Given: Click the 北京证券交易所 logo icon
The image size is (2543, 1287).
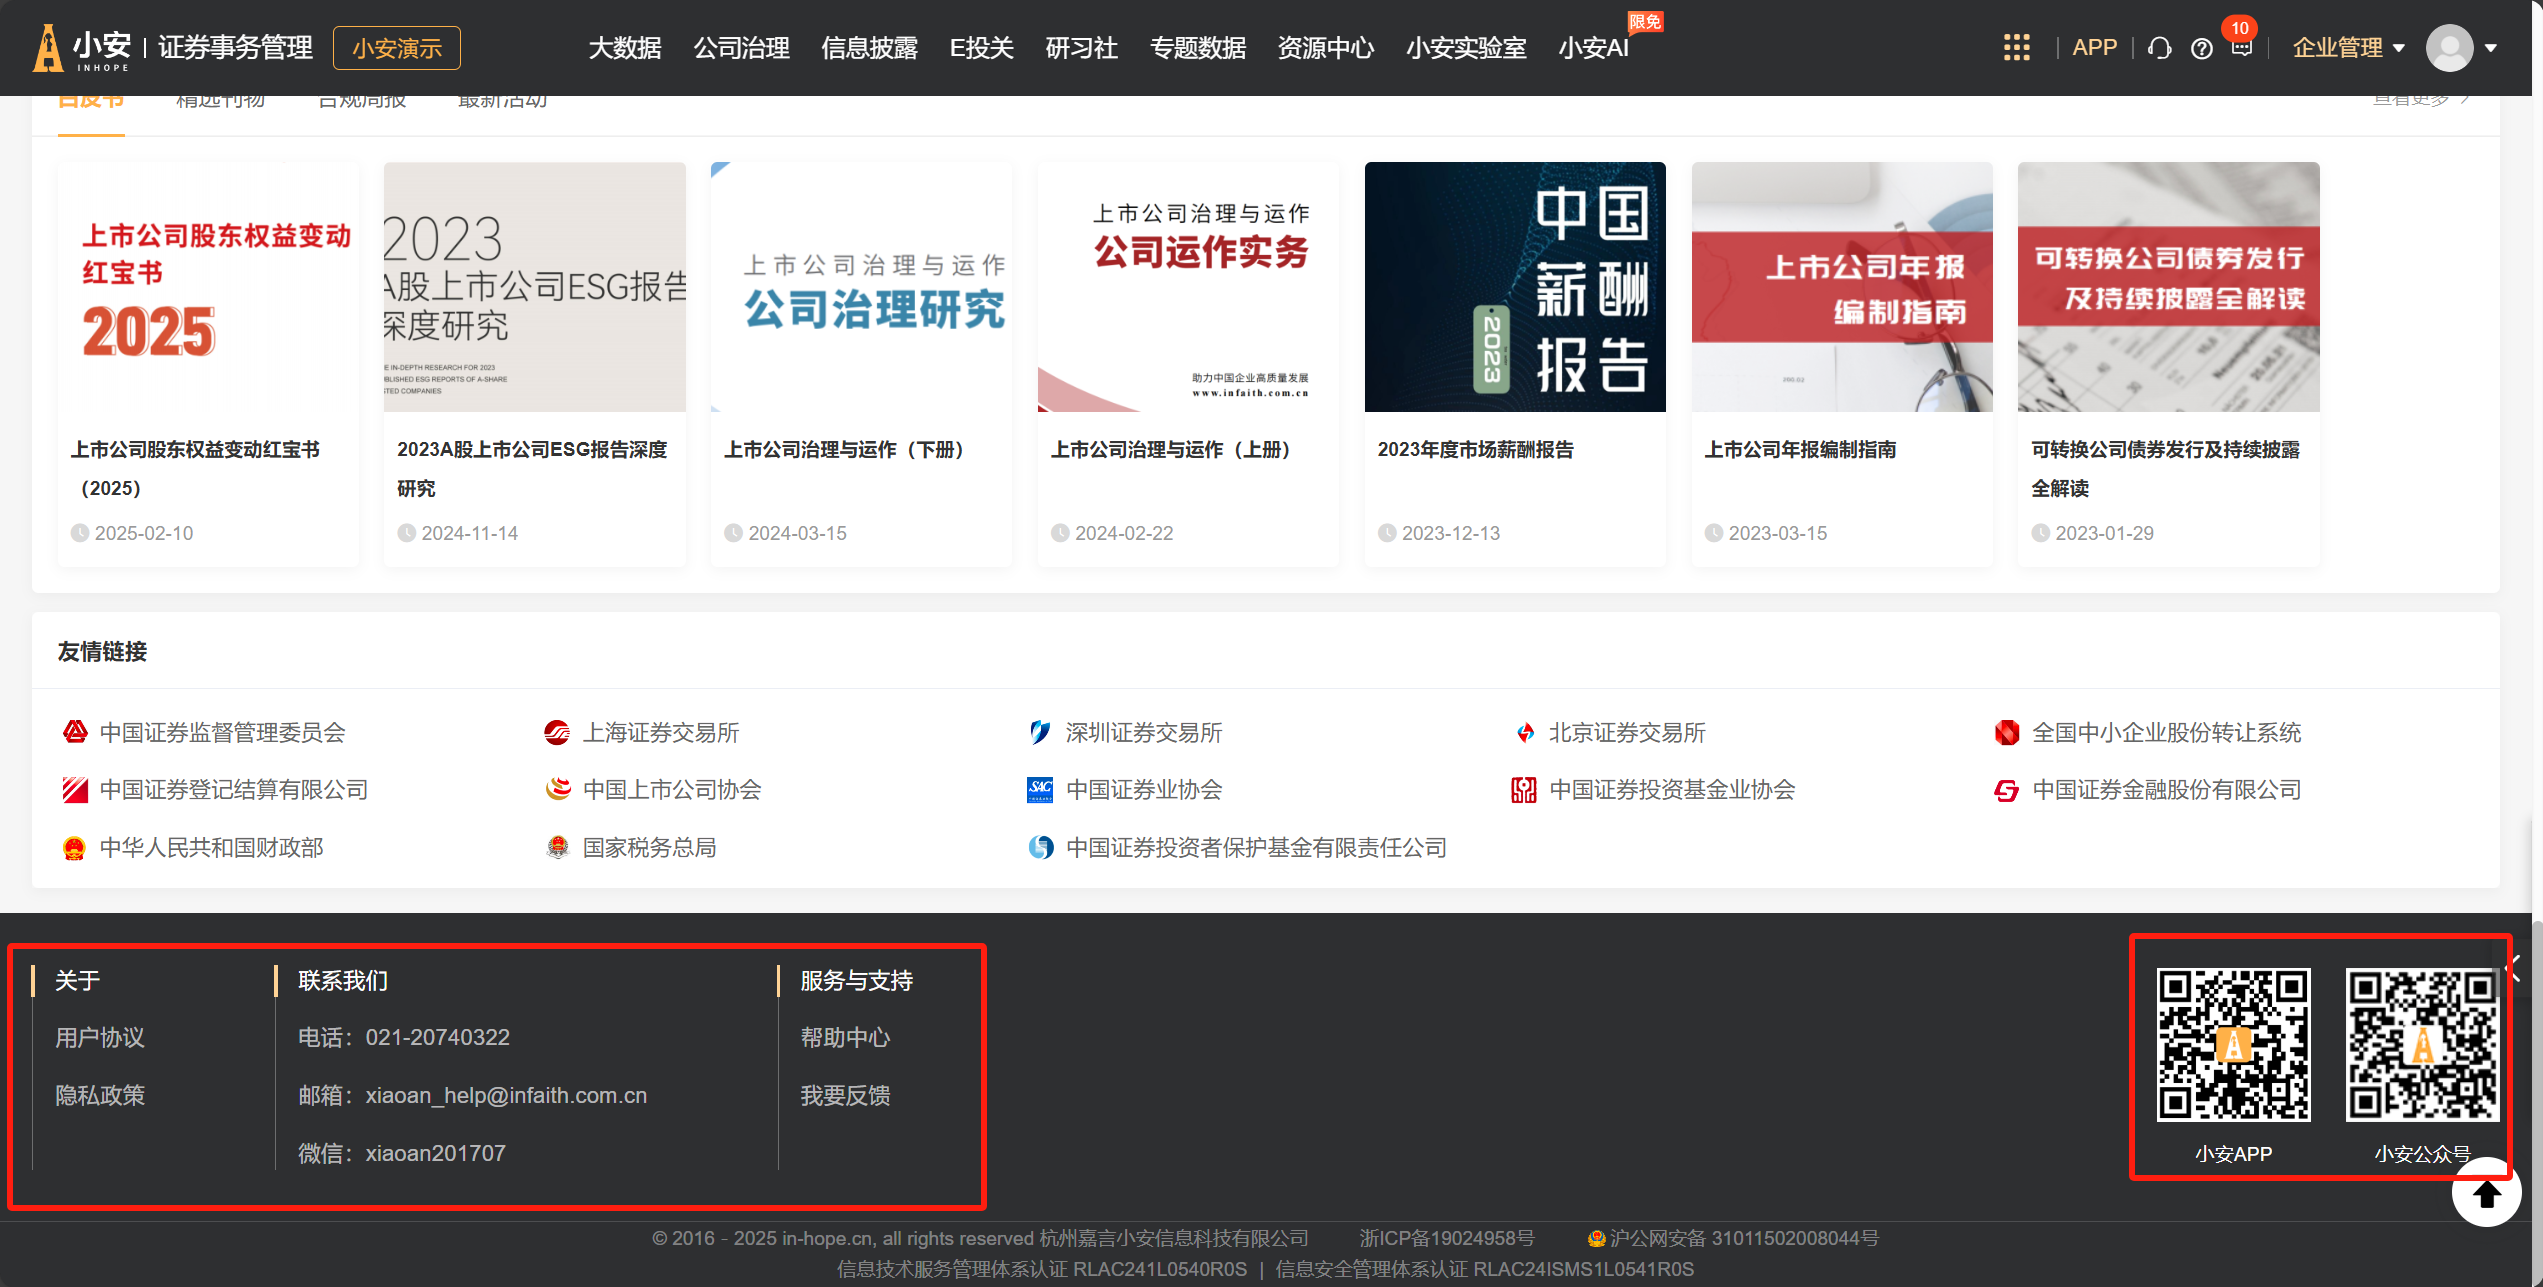Looking at the screenshot, I should pyautogui.click(x=1524, y=732).
